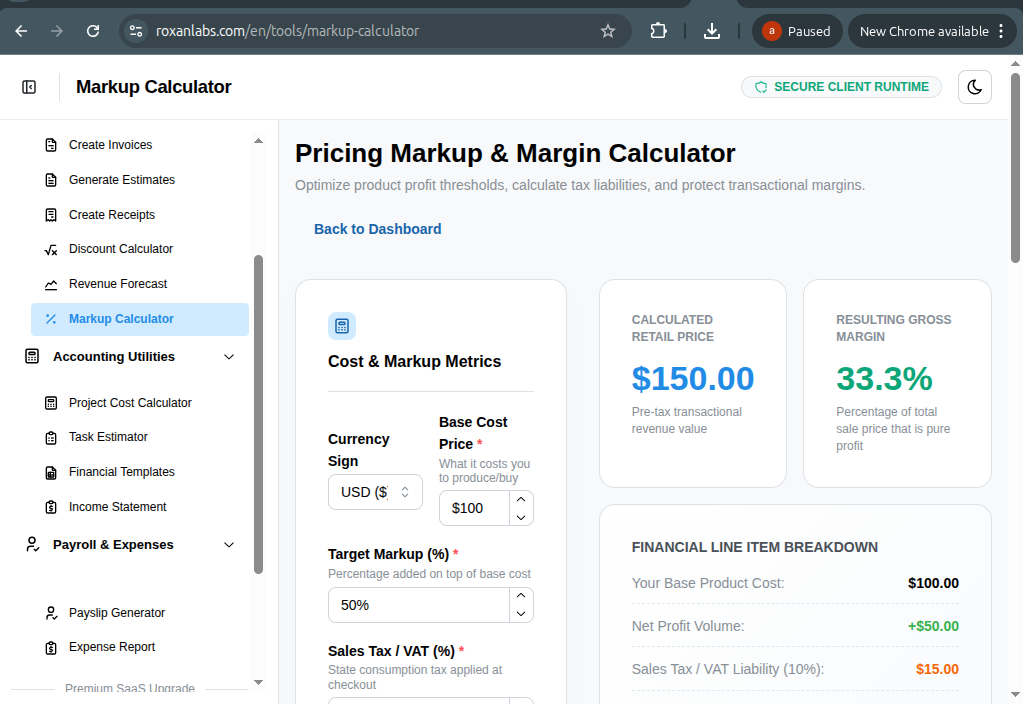
Task: Select Markup Calculator menu item
Action: coord(140,319)
